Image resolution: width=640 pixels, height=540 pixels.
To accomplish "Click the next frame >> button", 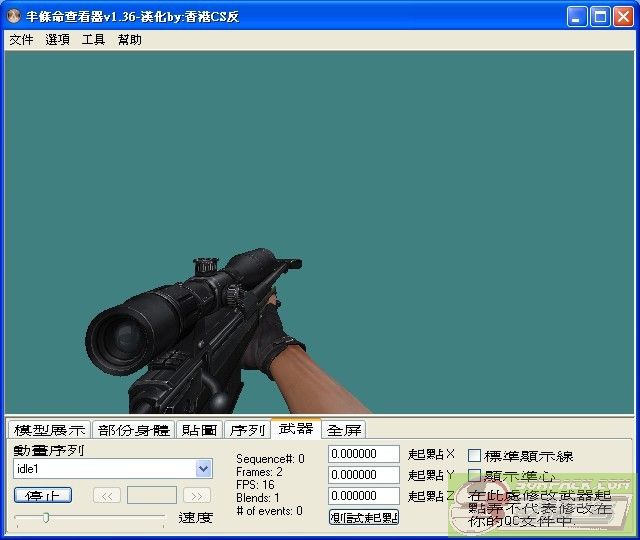I will tap(197, 496).
